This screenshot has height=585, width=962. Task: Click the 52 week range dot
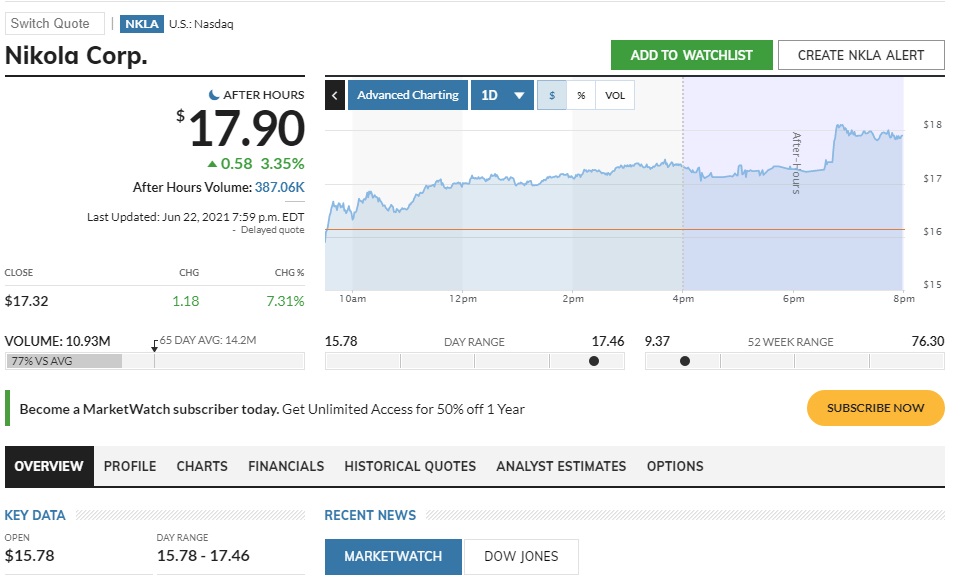click(685, 361)
